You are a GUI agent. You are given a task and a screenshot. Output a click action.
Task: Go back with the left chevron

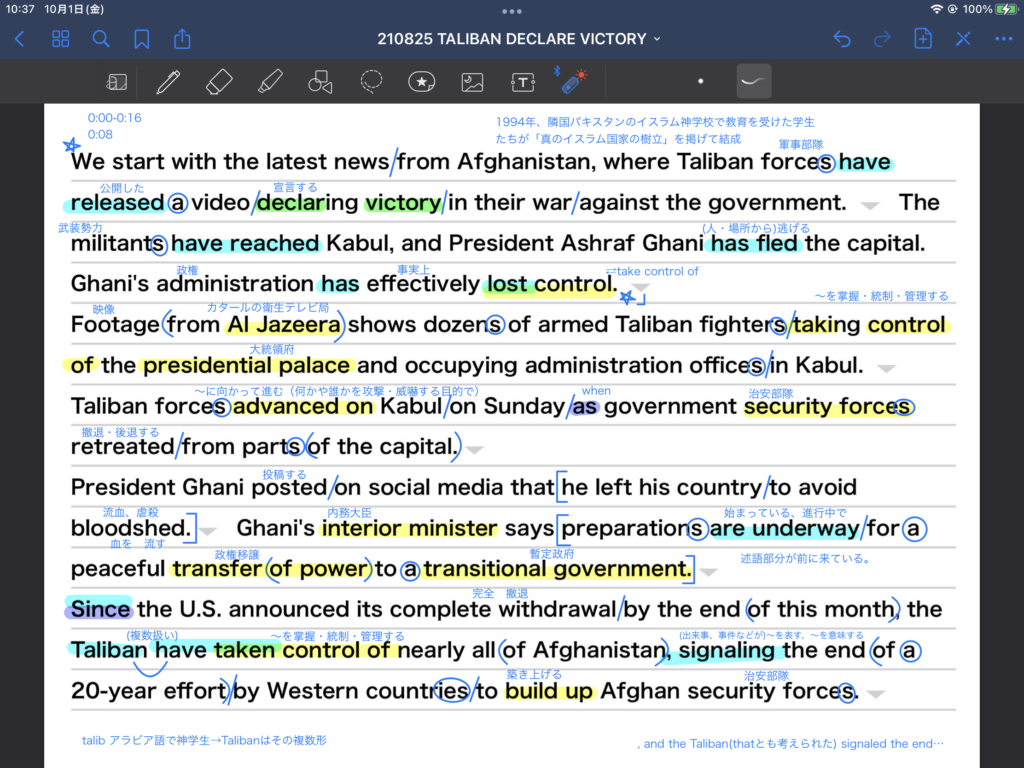pyautogui.click(x=20, y=39)
